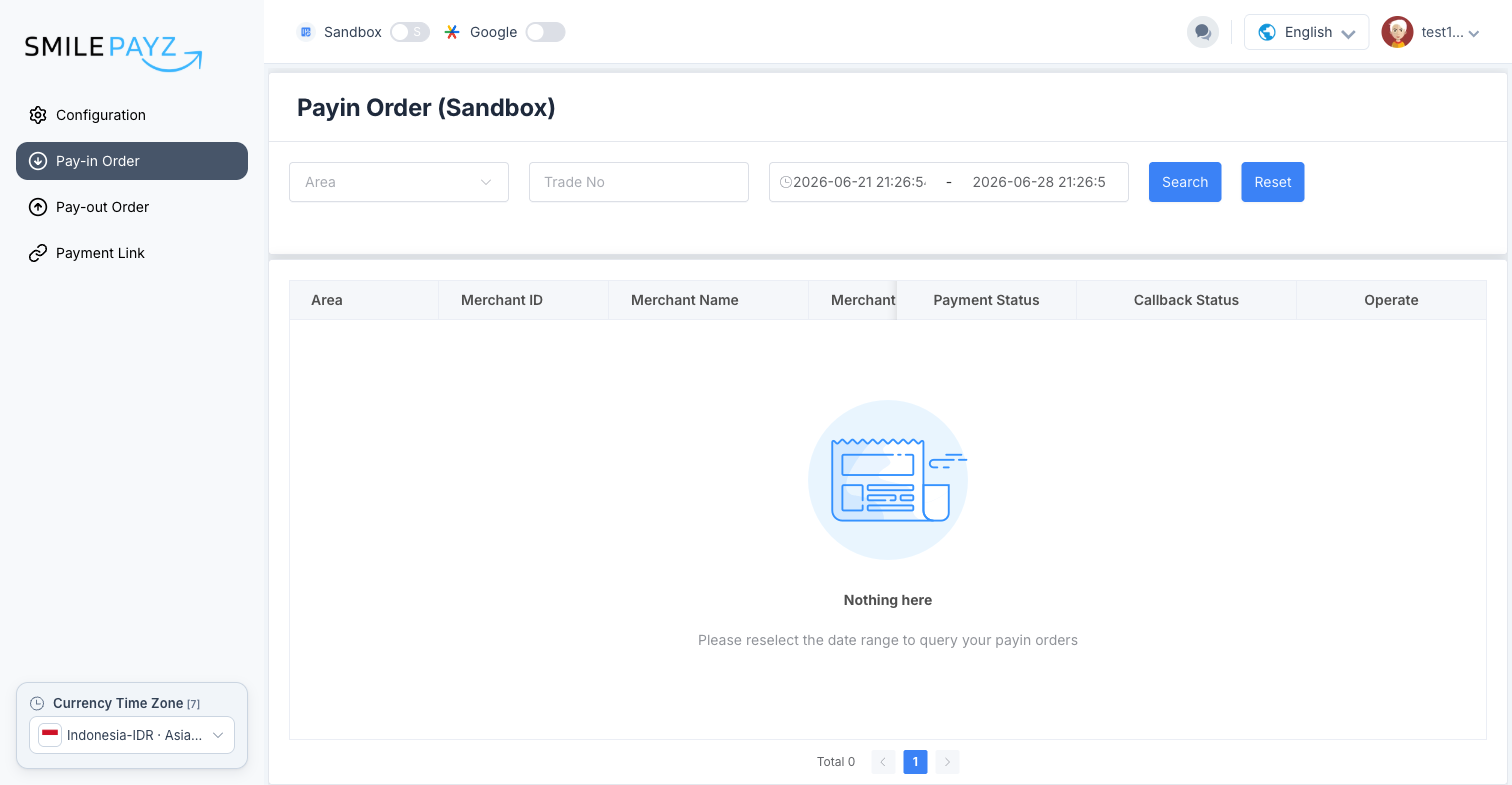
Task: Click the clock icon in date range
Action: [x=786, y=182]
